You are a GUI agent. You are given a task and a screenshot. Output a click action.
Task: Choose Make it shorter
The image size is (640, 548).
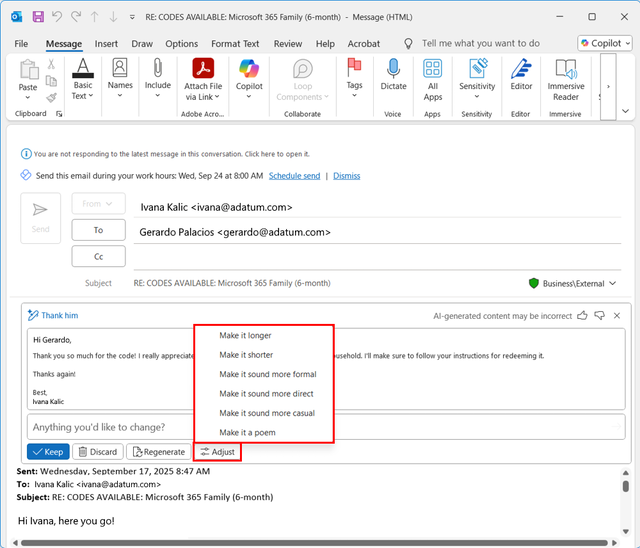(x=264, y=355)
